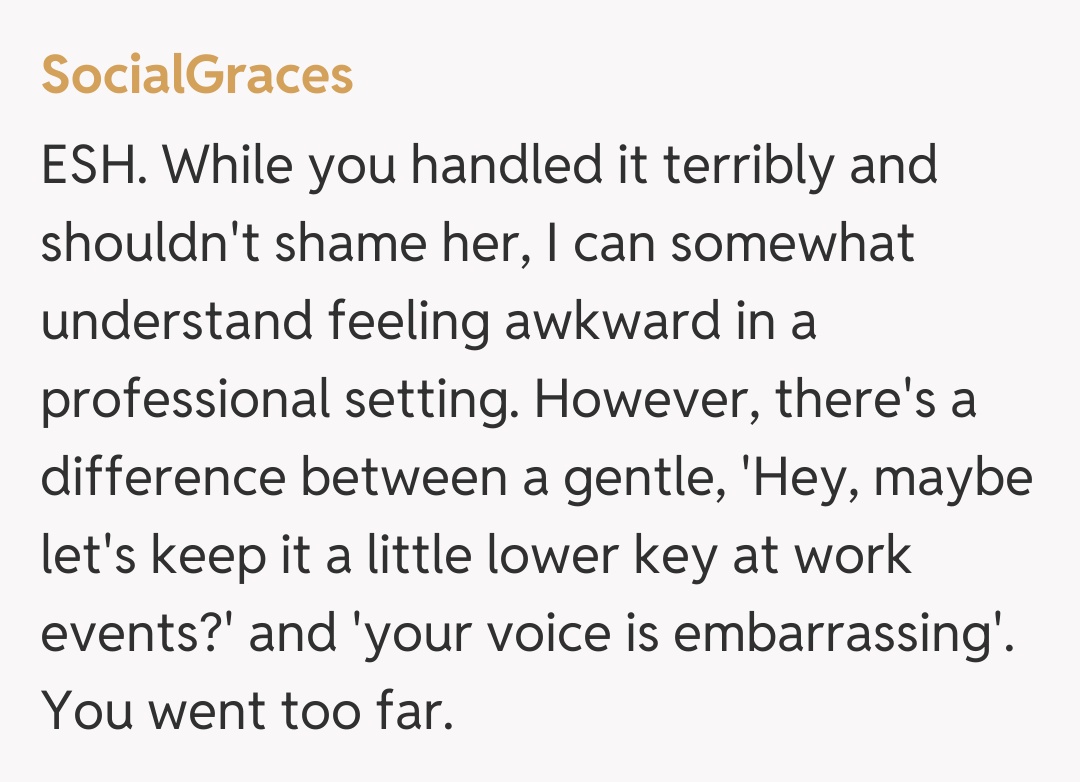
Task: Click the word 'difference' in the comment
Action: [162, 478]
